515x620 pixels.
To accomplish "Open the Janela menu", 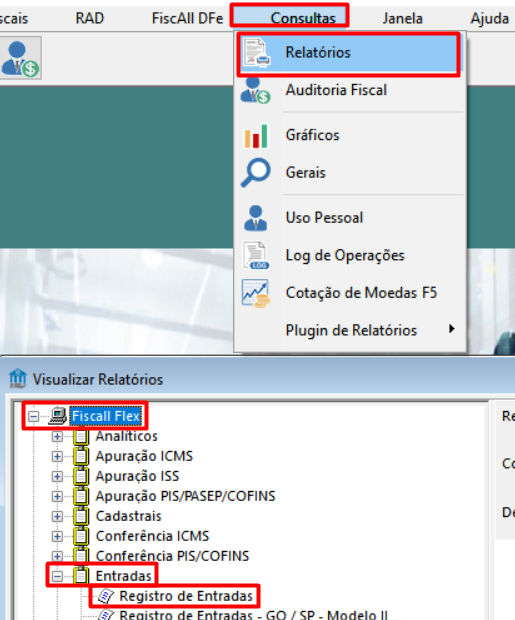I will (403, 18).
